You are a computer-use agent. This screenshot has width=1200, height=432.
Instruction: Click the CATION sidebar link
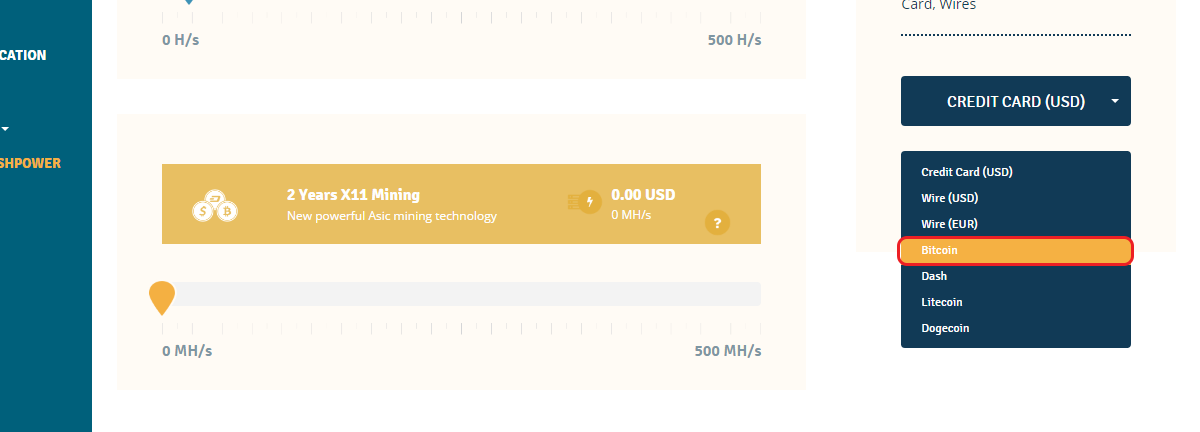[23, 55]
